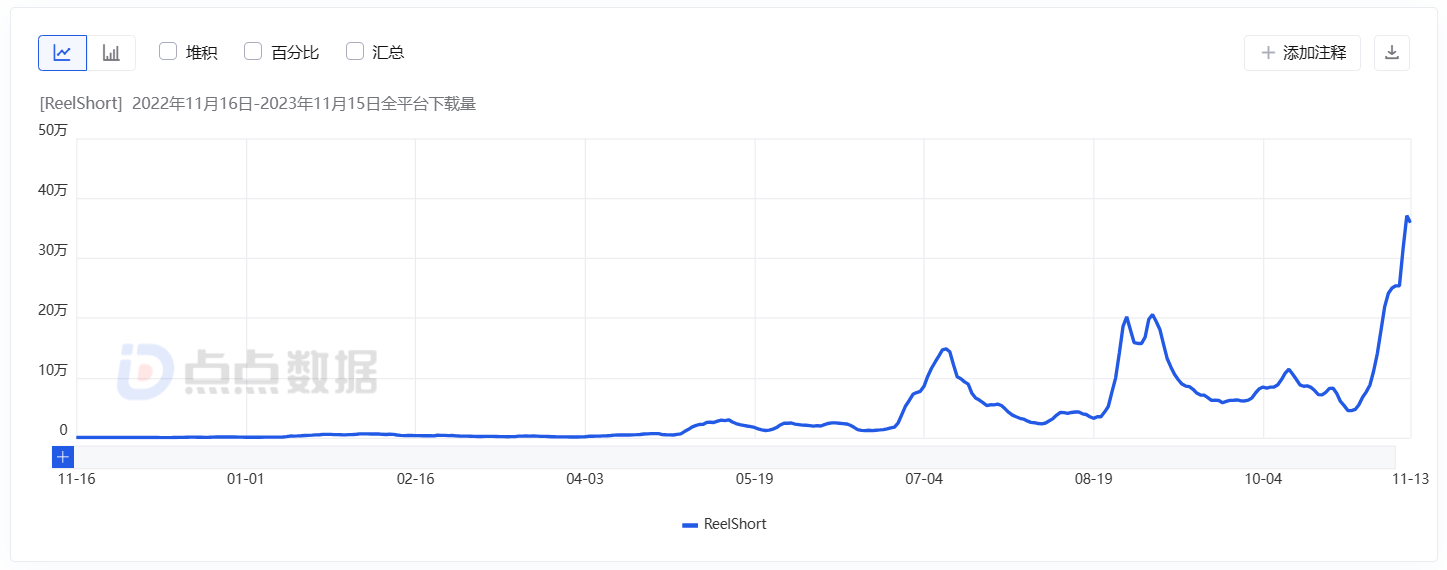Enable the 汇总 checkbox
1447x570 pixels.
click(355, 52)
